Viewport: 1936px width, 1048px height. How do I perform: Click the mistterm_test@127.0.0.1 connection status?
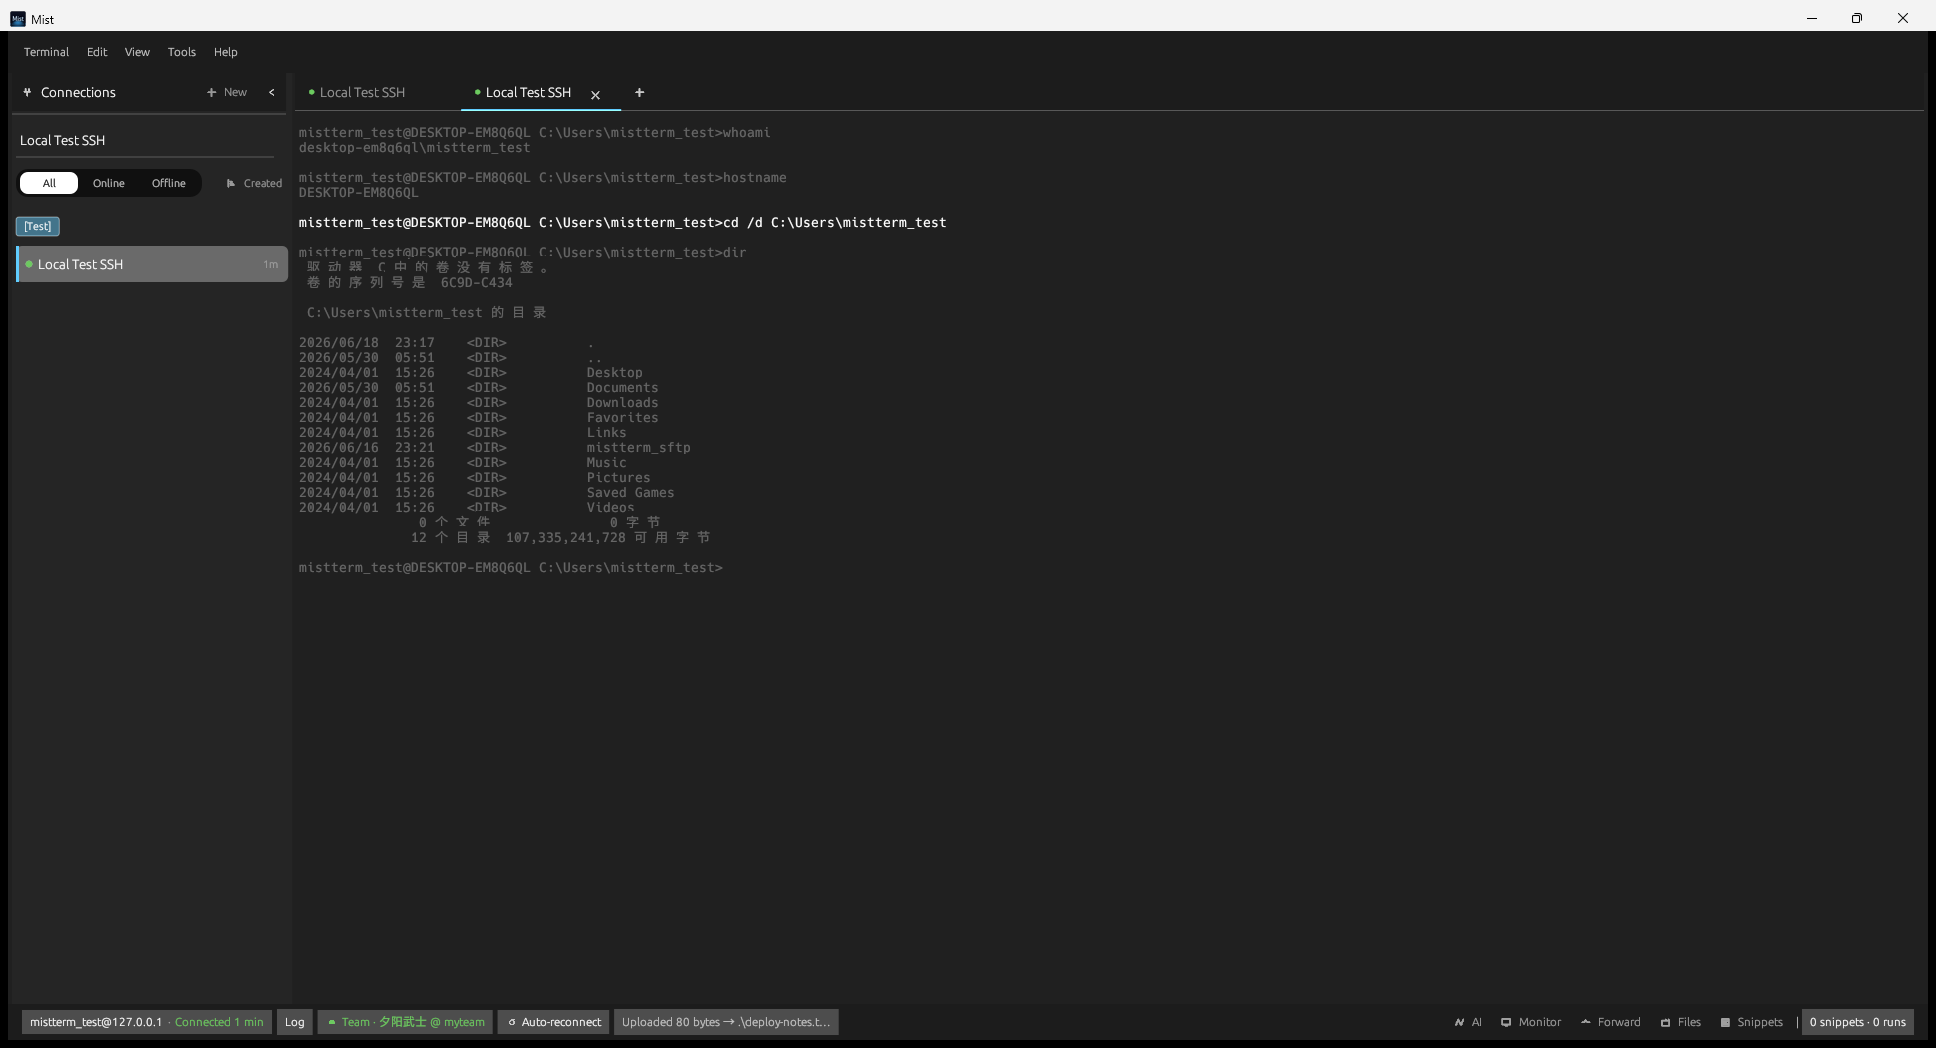[x=146, y=1022]
